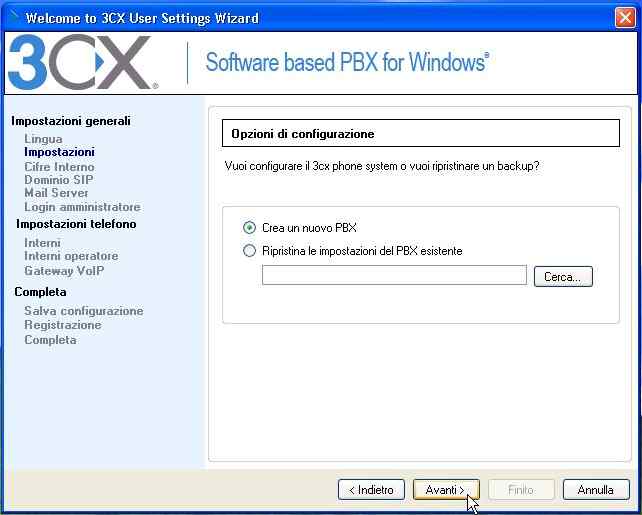Close the 3CX User Settings Wizard window
Screen dimensions: 642x515
click(x=625, y=18)
